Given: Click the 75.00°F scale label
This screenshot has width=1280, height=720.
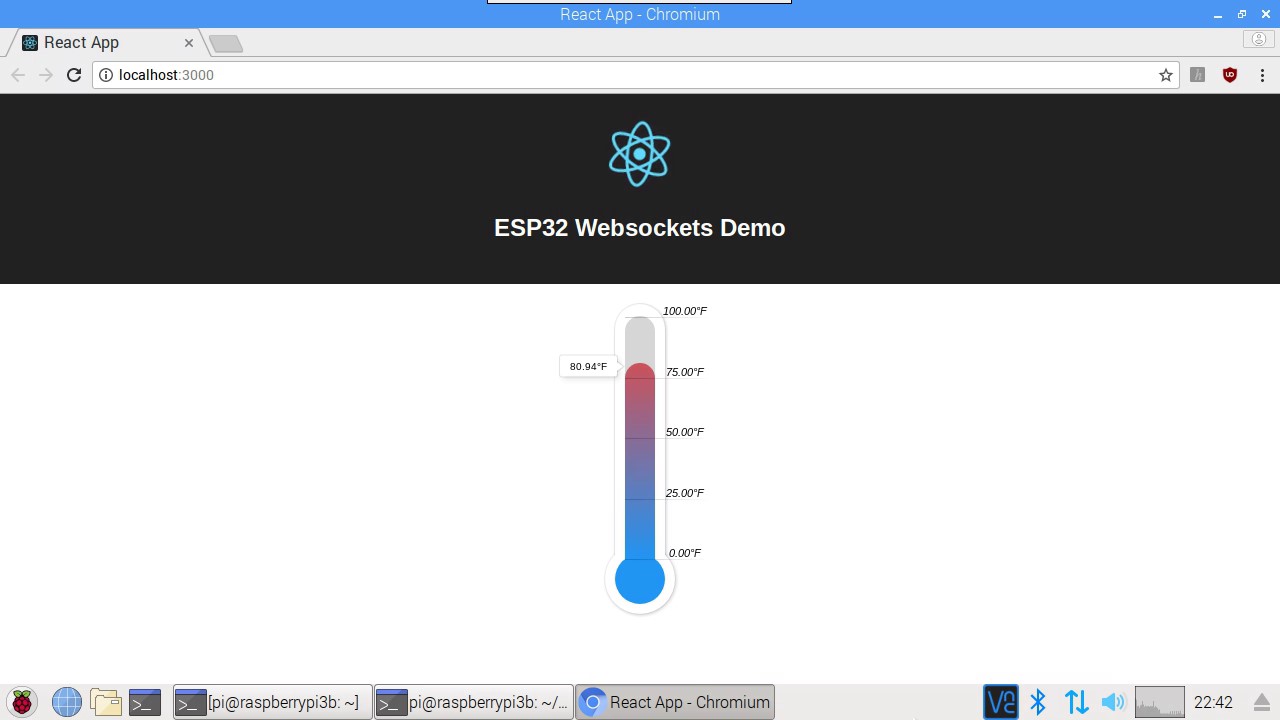Looking at the screenshot, I should (685, 372).
